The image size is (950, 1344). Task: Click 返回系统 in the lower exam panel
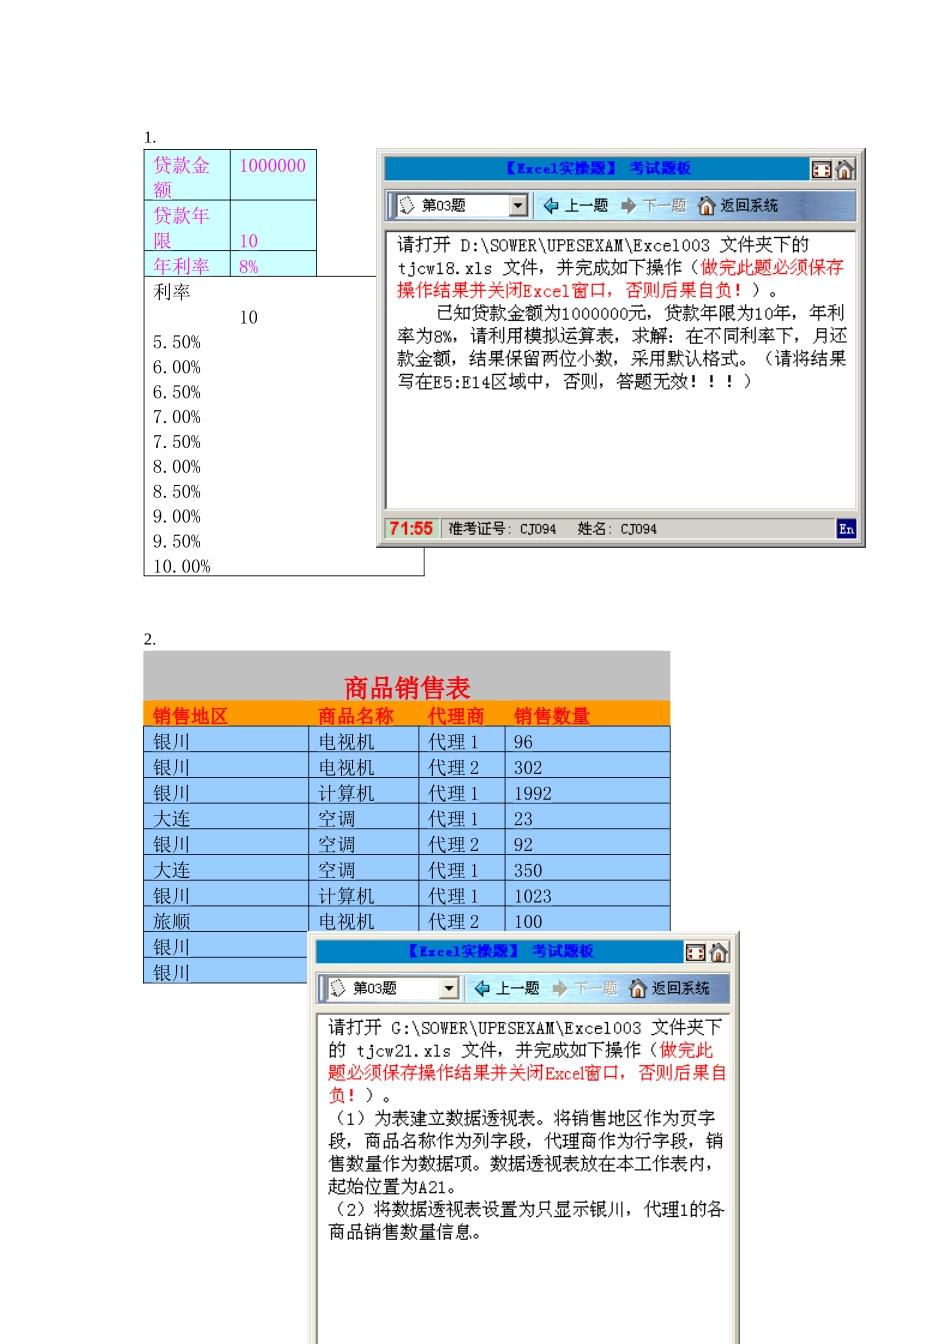[669, 989]
